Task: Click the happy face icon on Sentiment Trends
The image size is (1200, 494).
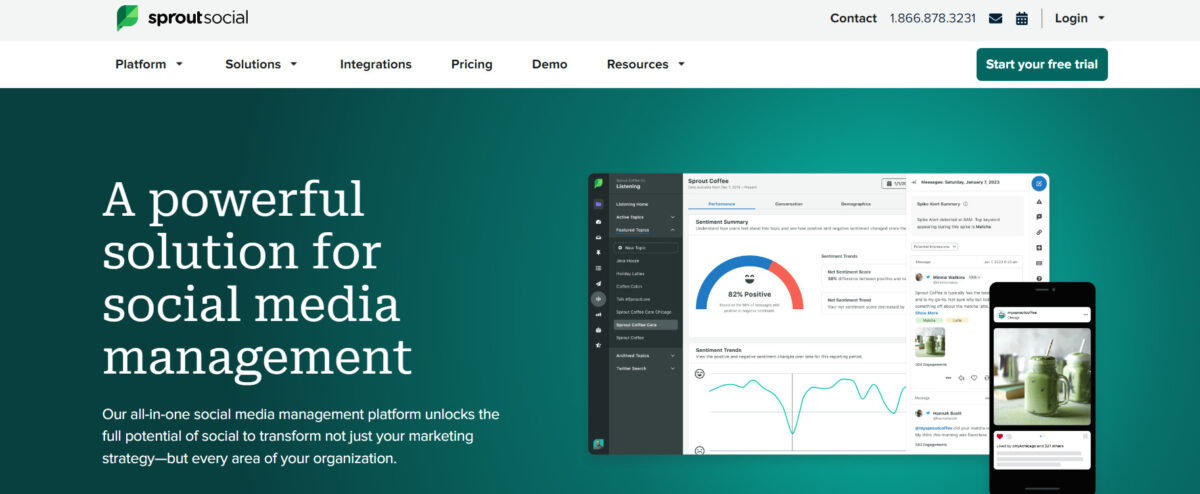Action: tap(700, 373)
